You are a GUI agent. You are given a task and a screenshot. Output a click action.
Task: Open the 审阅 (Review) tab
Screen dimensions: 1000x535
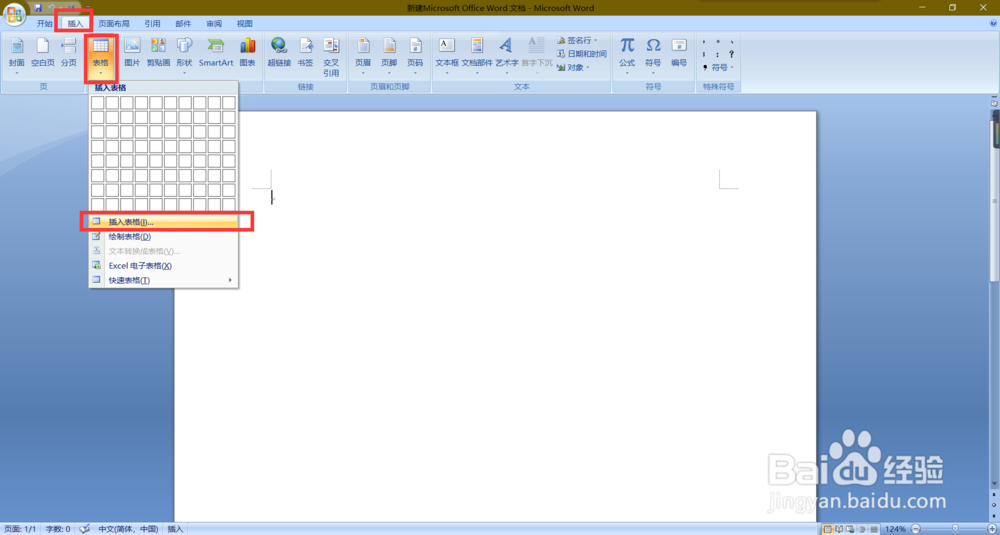(214, 24)
